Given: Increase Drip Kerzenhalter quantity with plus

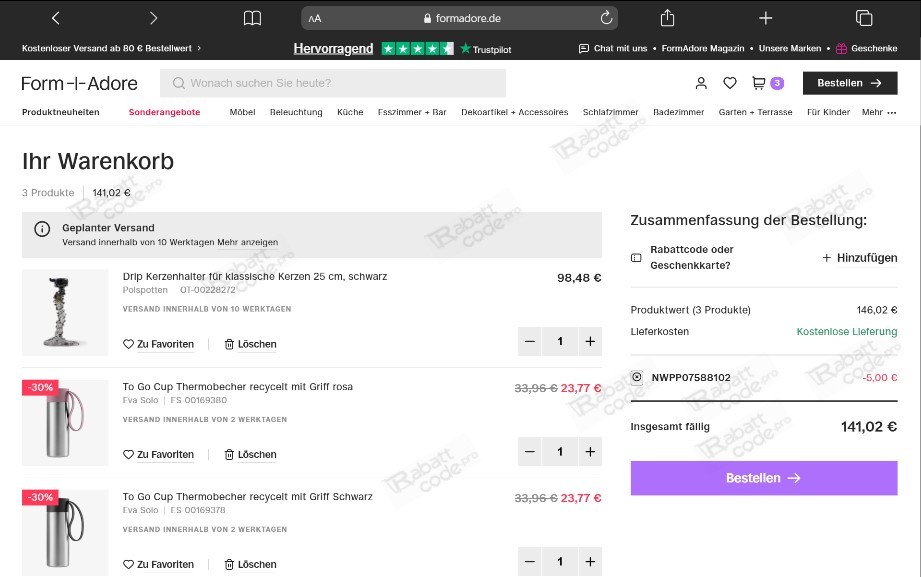Looking at the screenshot, I should (x=590, y=341).
